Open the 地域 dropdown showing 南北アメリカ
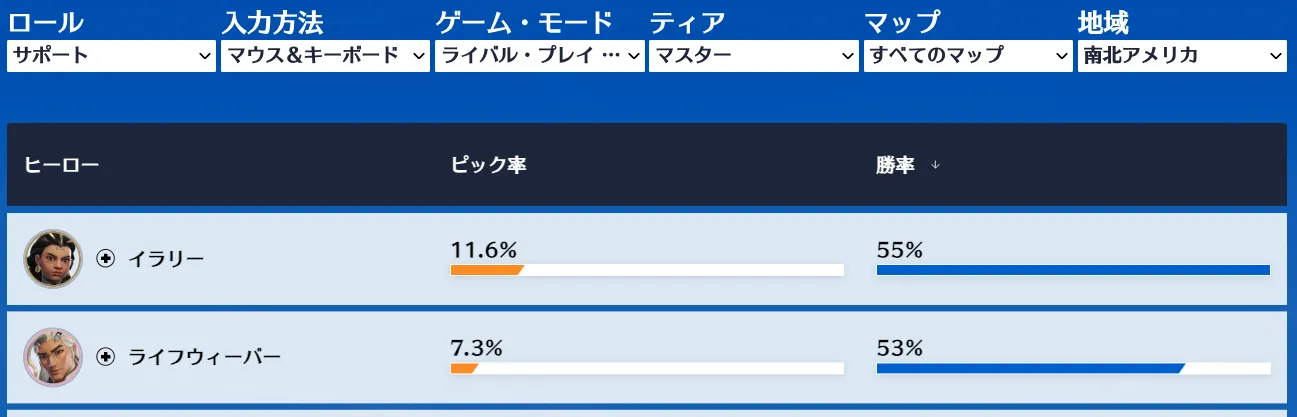The image size is (1297, 417). pyautogui.click(x=1182, y=56)
